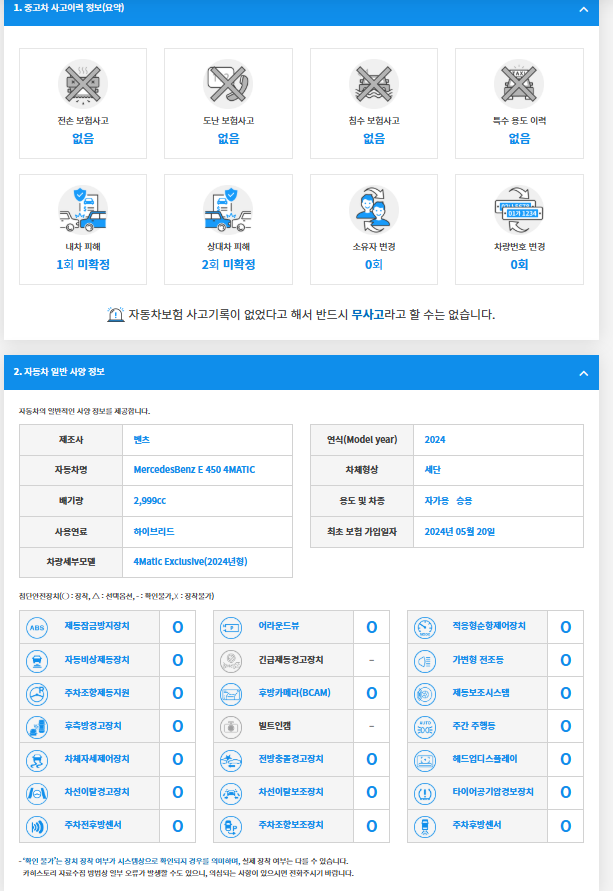Click the 자동비상제동장치 icon
The height and width of the screenshot is (891, 613).
[37, 661]
